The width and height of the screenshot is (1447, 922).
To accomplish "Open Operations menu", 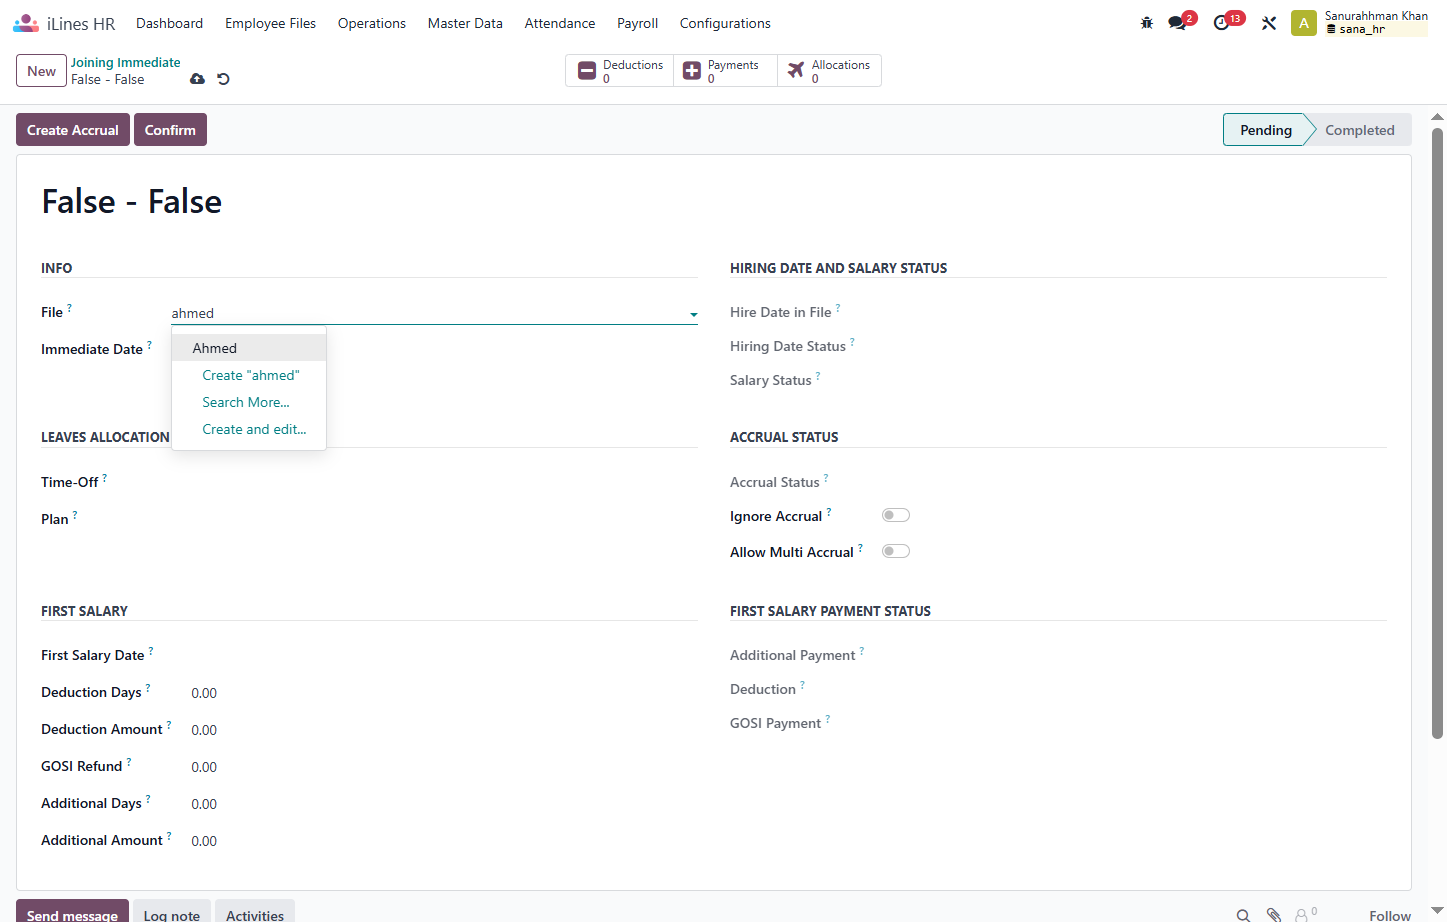I will point(372,23).
